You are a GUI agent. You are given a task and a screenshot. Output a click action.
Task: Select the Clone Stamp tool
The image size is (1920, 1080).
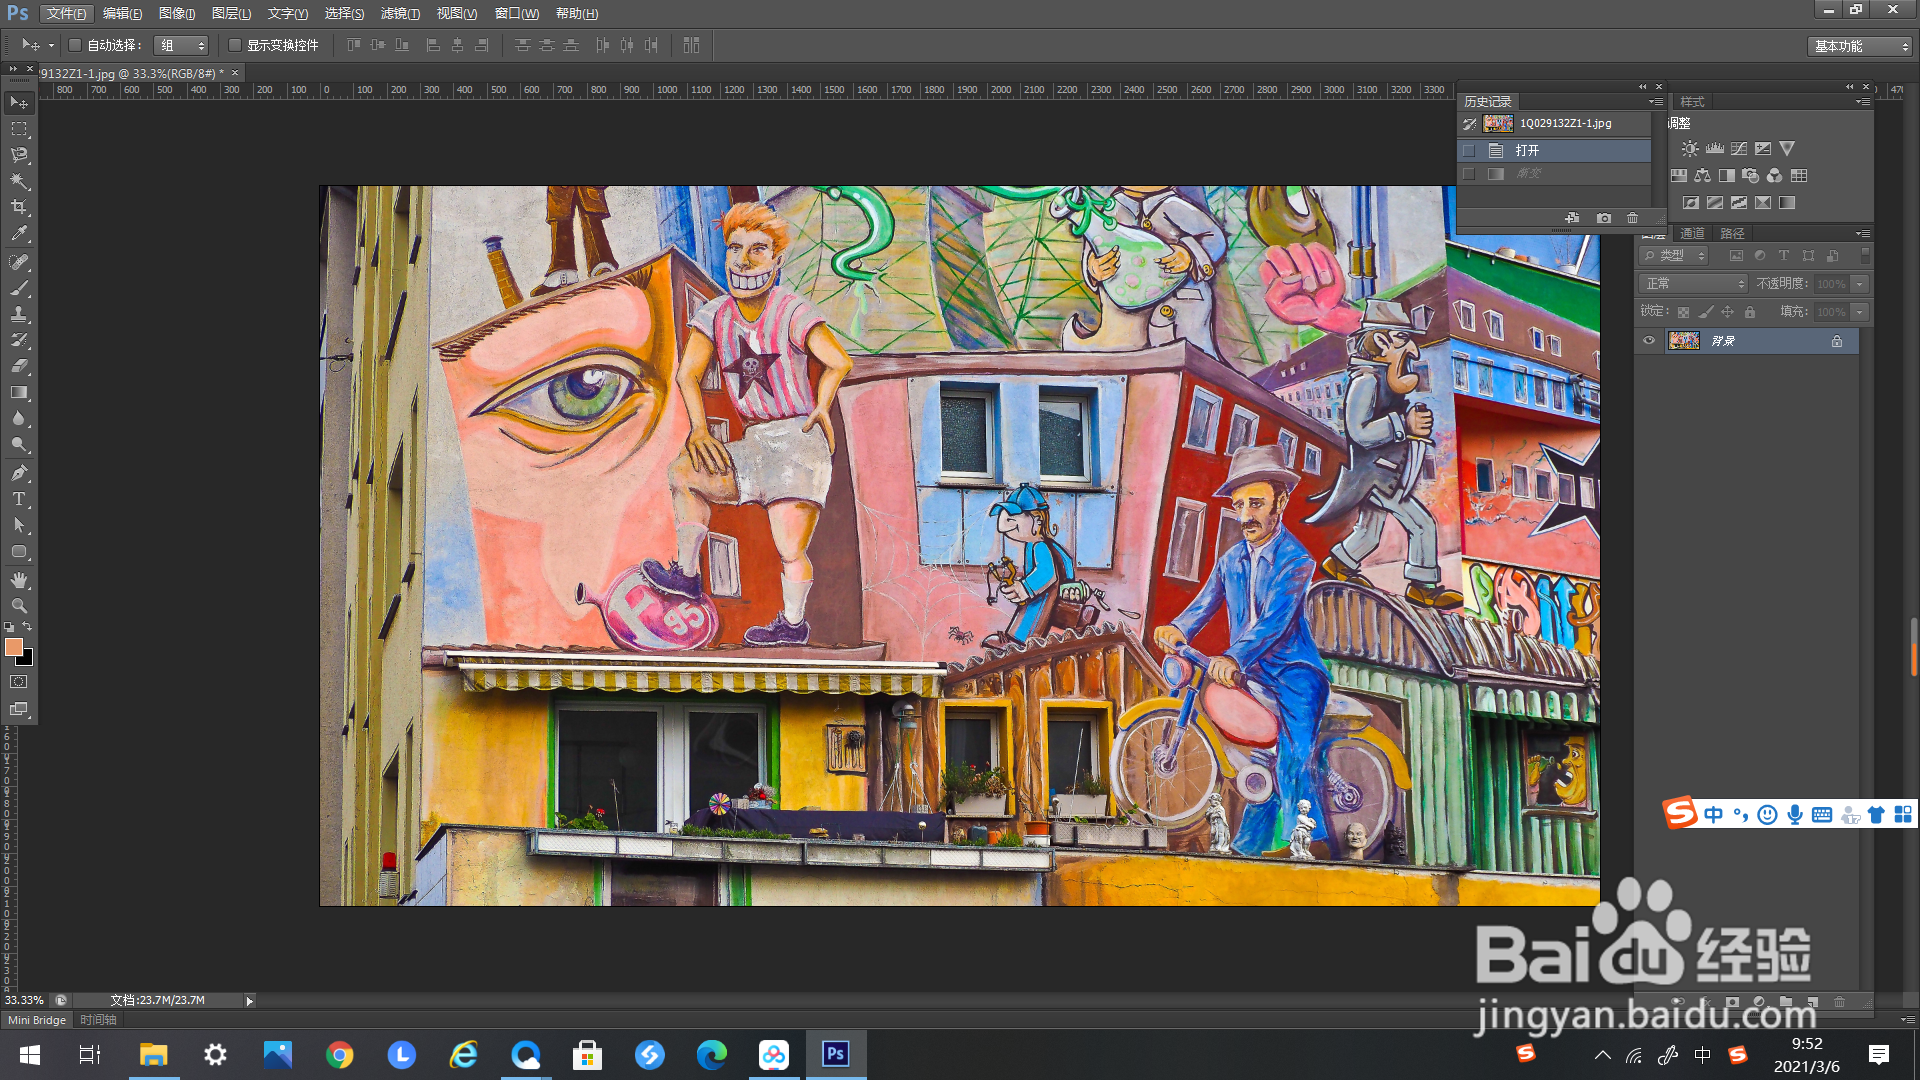coord(19,314)
